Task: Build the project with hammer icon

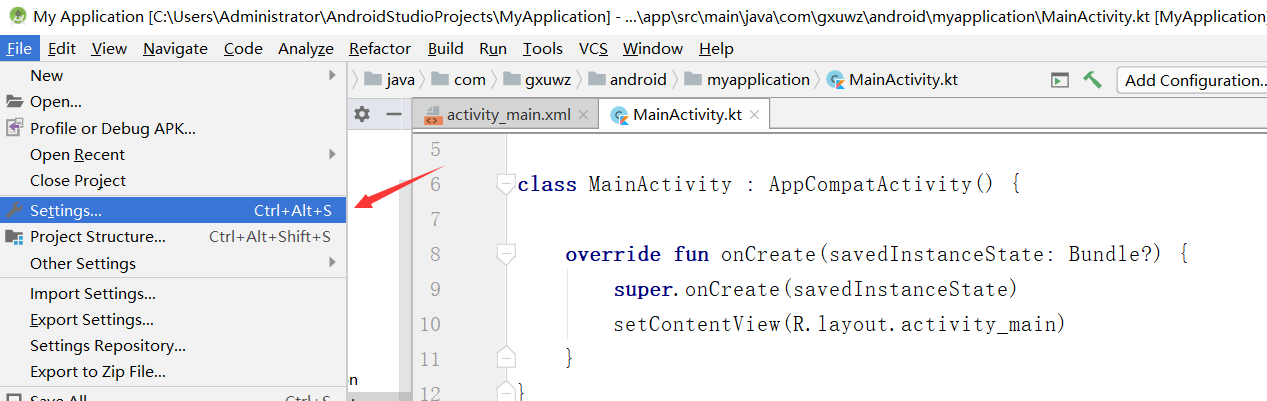Action: [x=1092, y=79]
